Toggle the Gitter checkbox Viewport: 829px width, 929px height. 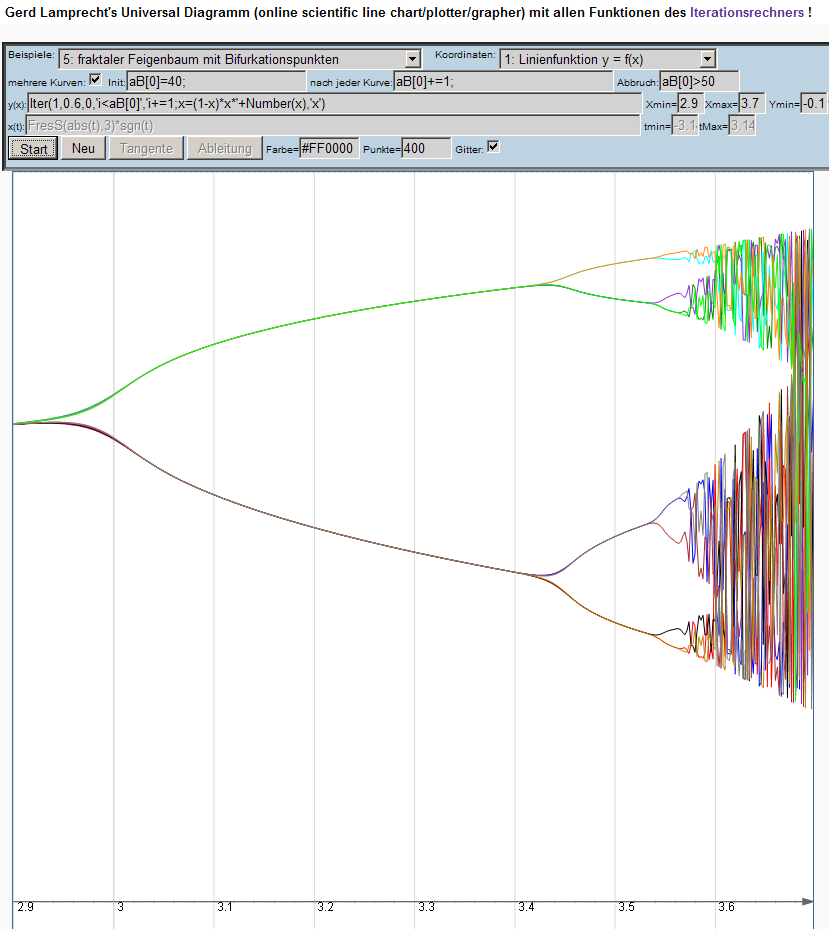click(x=493, y=146)
